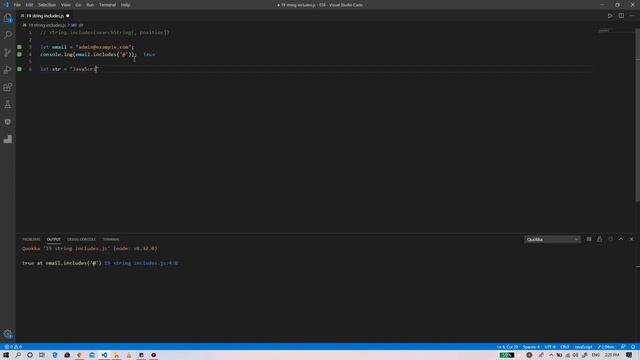Click the Visual Studio Code taskbar icon

(x=104, y=355)
